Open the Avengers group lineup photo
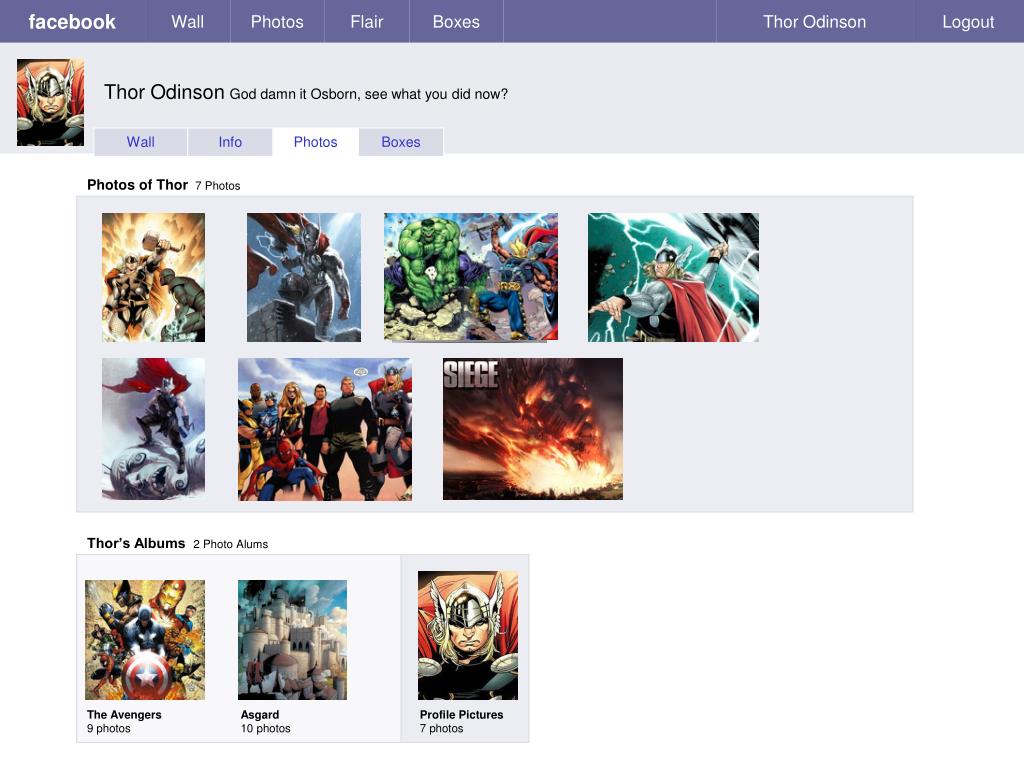Viewport: 1024px width, 768px height. pyautogui.click(x=325, y=429)
